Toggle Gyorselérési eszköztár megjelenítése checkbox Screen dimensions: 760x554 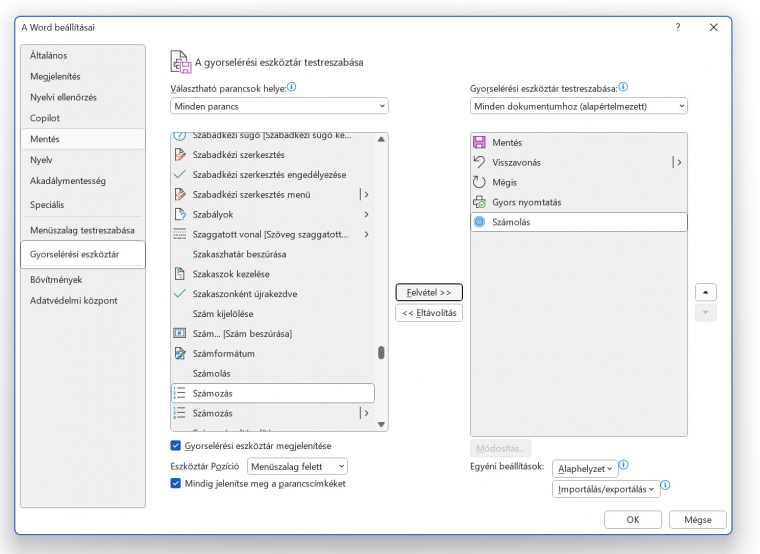coord(175,445)
